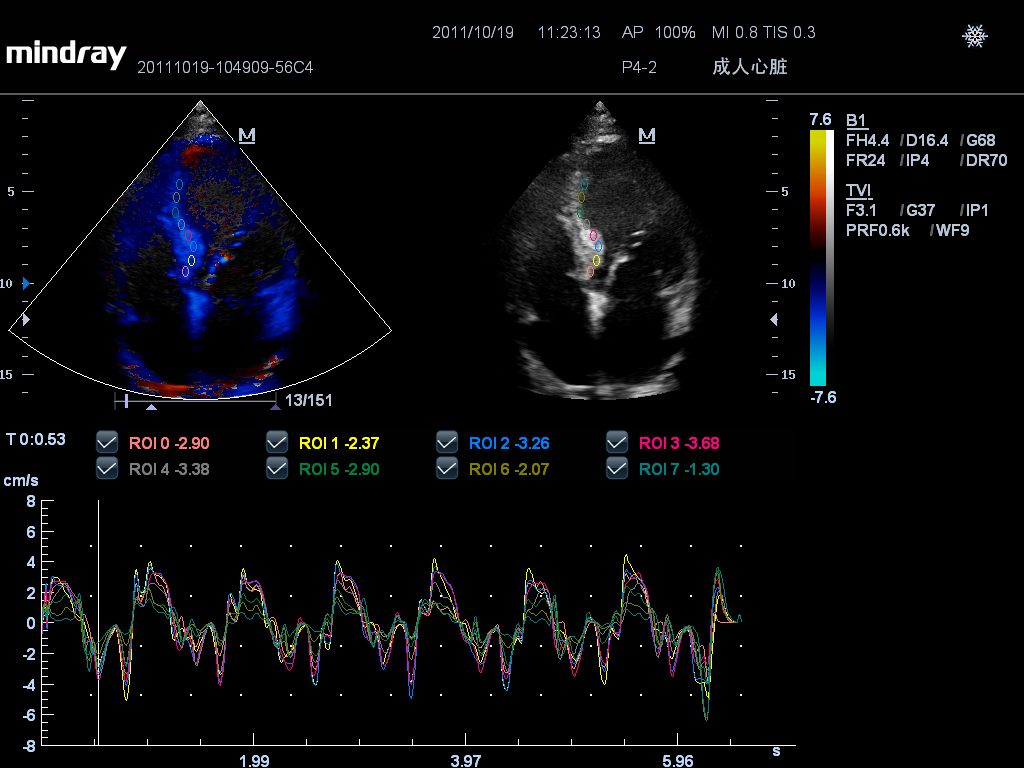Screen dimensions: 1024x768
Task: Uncheck the ROI 3 curve checkbox
Action: click(616, 443)
